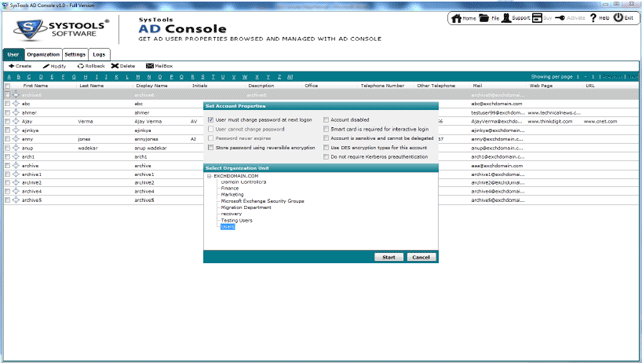Viewport: 642px width, 363px height.
Task: Open the Support option
Action: tap(515, 18)
